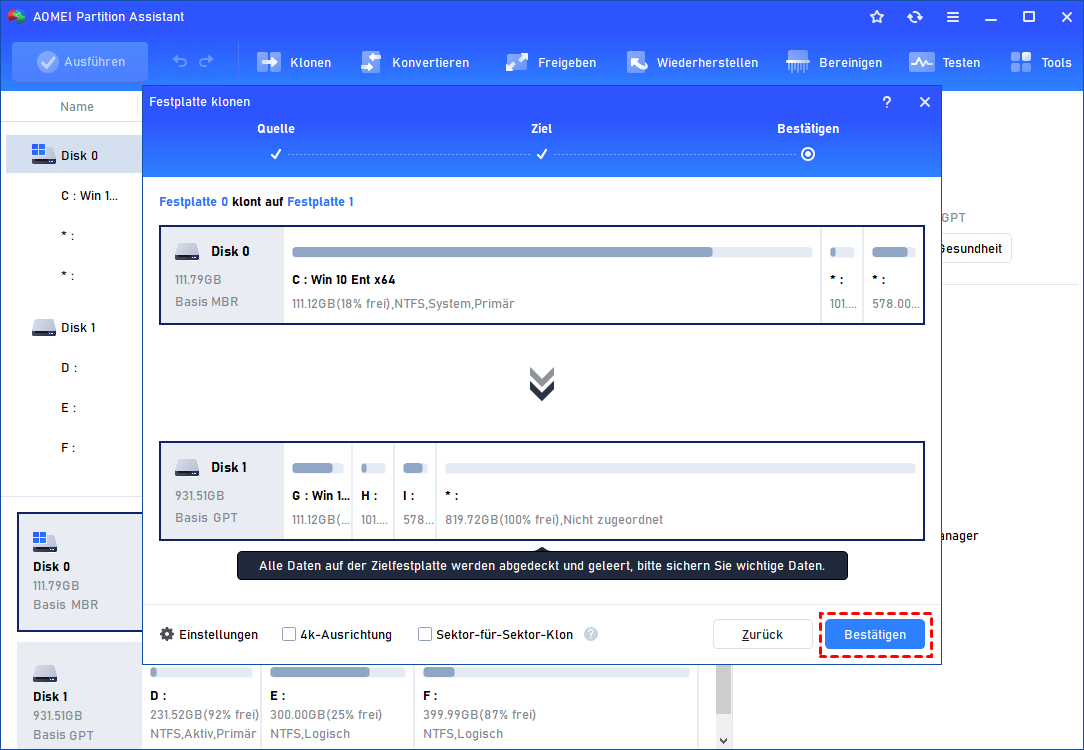This screenshot has height=750, width=1084.
Task: Select the C: Win 10 Ent x64 partition
Action: point(551,279)
